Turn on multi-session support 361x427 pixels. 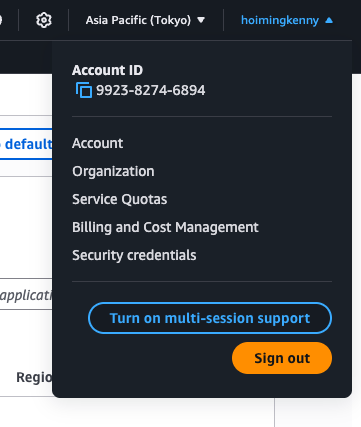(210, 318)
